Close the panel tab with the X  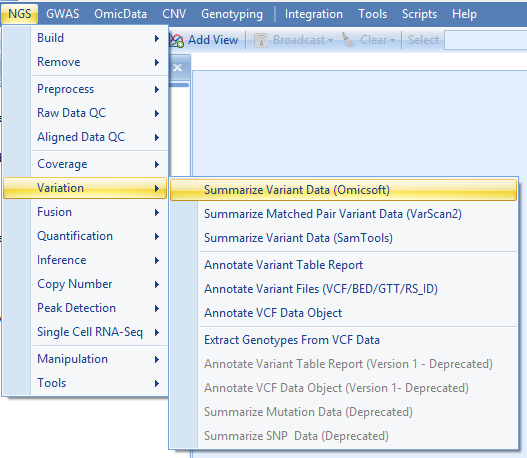point(177,68)
